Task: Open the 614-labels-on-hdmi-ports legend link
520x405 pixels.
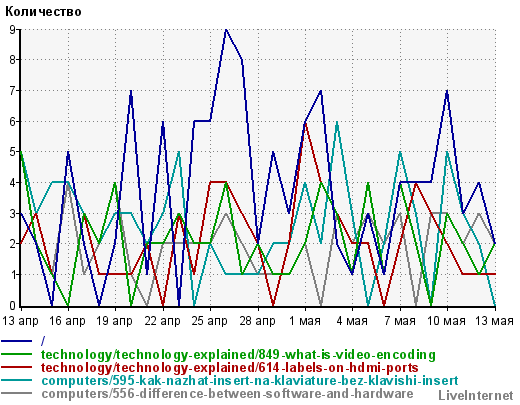Action: (x=230, y=368)
